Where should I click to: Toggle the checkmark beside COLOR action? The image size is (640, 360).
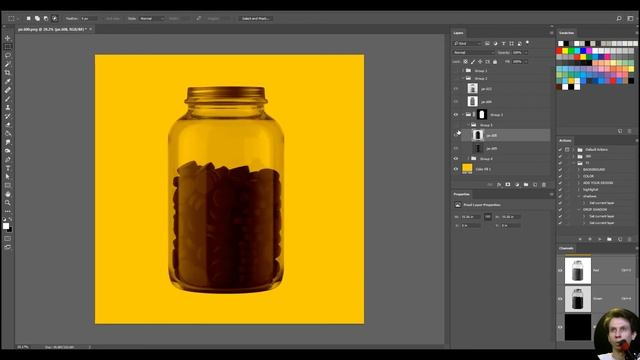click(560, 176)
